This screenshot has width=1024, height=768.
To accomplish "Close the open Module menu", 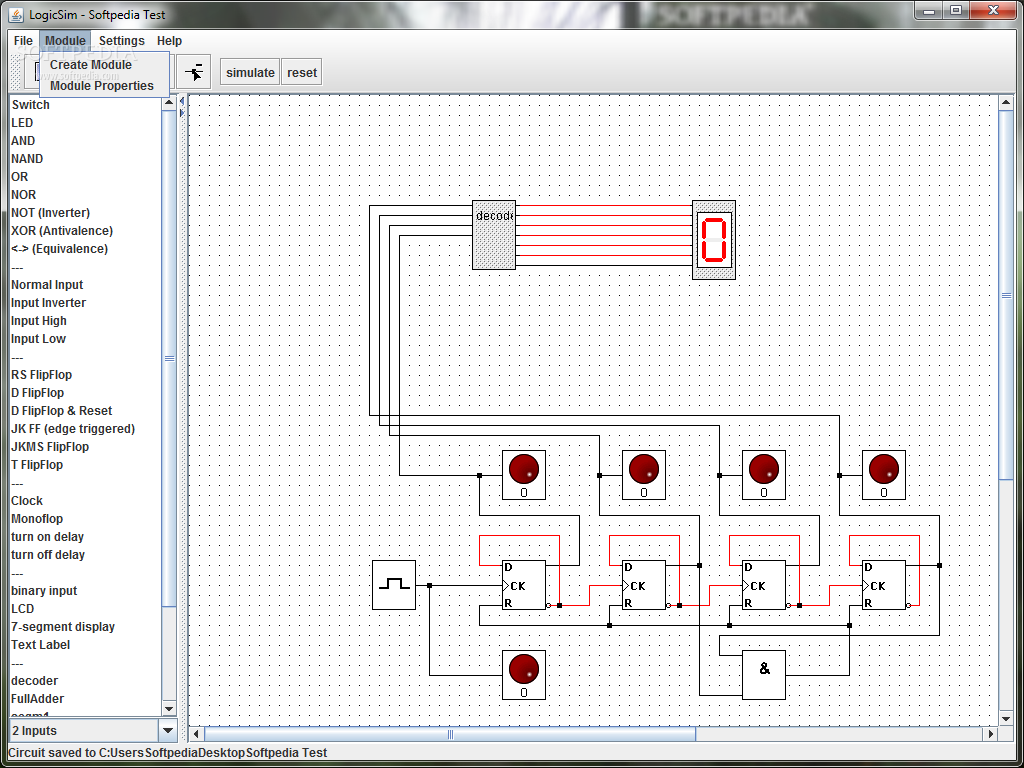I will 65,40.
